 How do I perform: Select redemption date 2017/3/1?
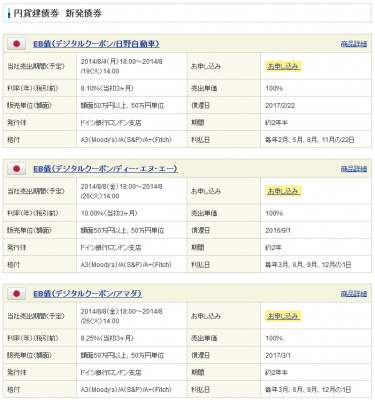pyautogui.click(x=278, y=355)
